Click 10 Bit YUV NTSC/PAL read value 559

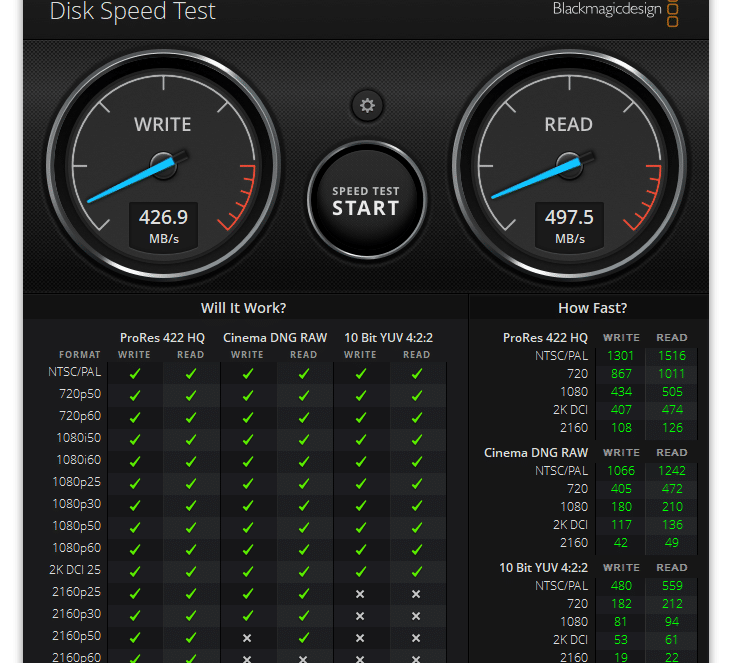672,585
